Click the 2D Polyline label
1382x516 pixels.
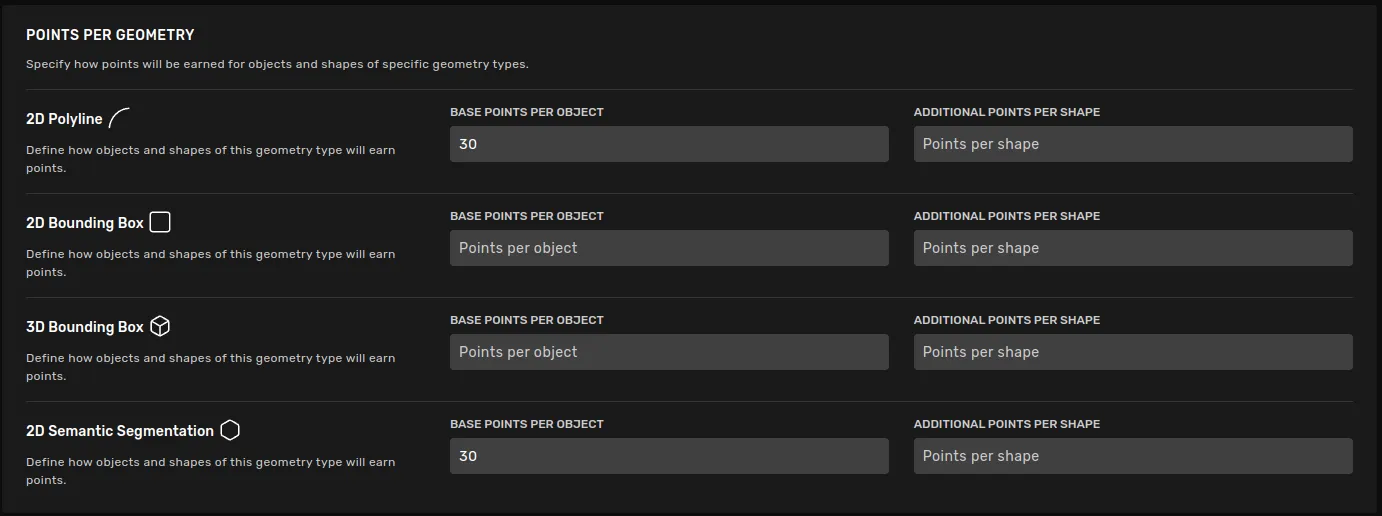(x=64, y=119)
